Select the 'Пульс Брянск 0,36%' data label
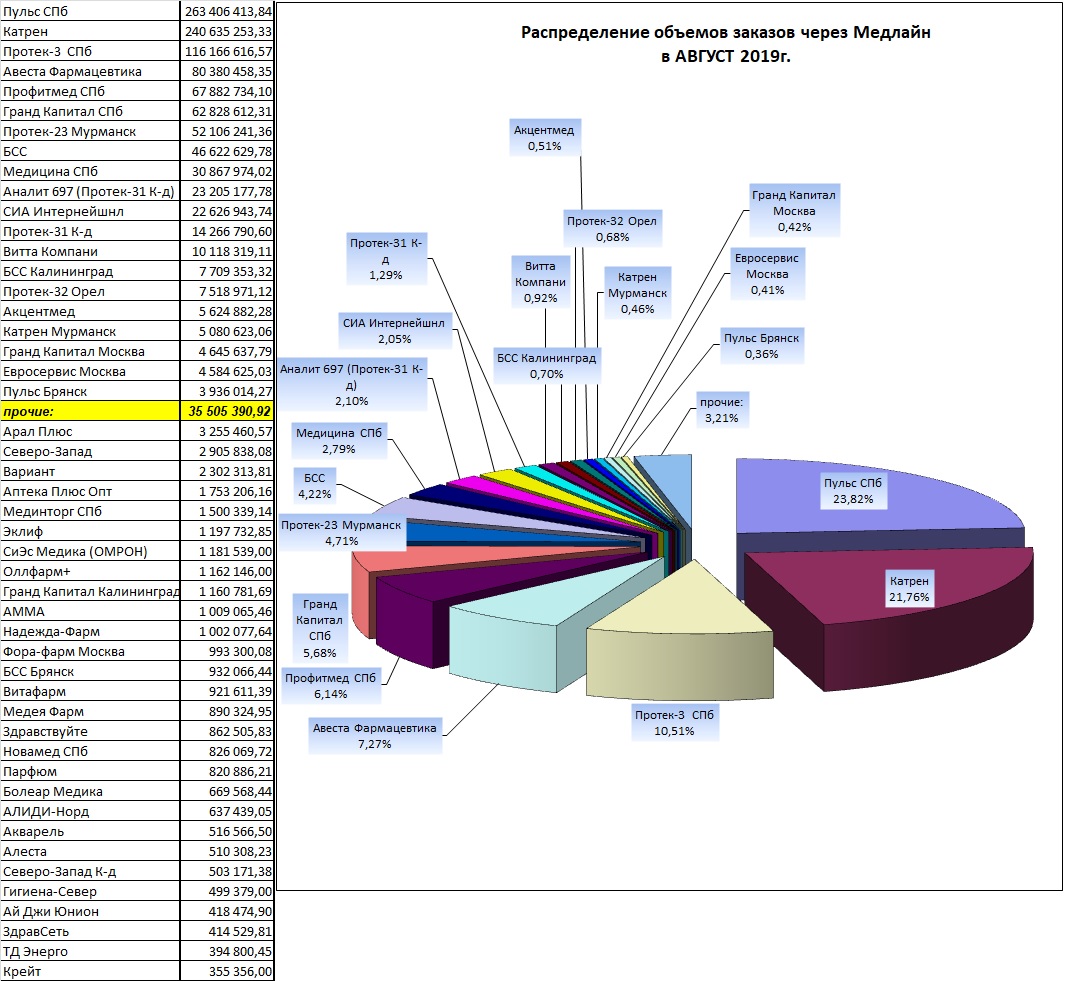 click(762, 345)
